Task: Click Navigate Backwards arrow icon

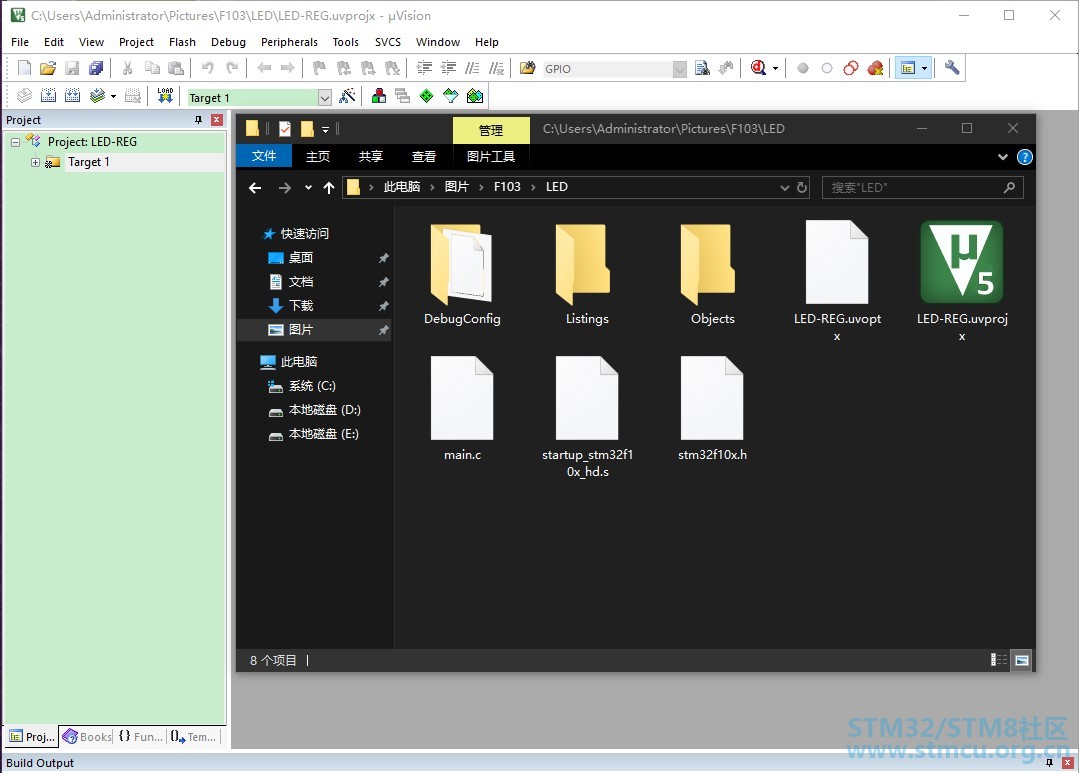Action: point(264,68)
